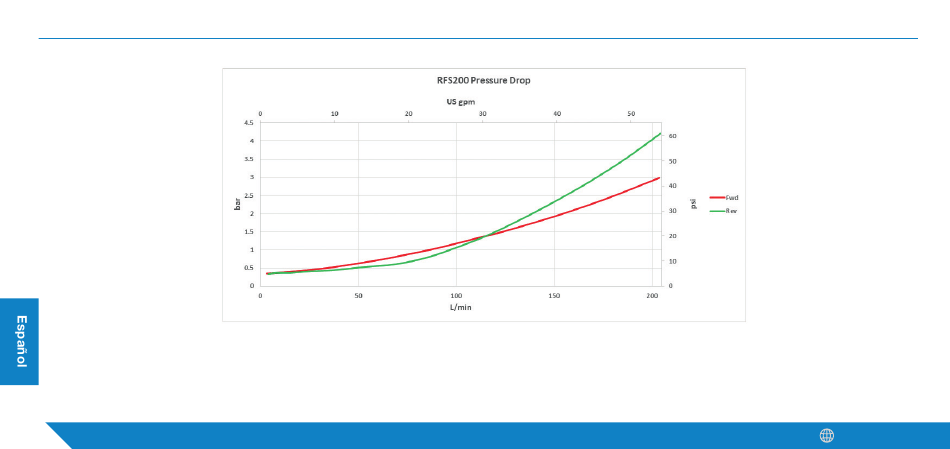Click the green Rev legend swatch

point(717,211)
